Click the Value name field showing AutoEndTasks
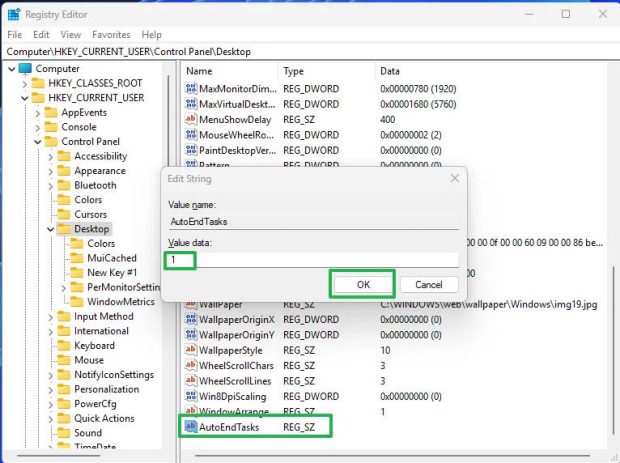The image size is (620, 463). (313, 221)
